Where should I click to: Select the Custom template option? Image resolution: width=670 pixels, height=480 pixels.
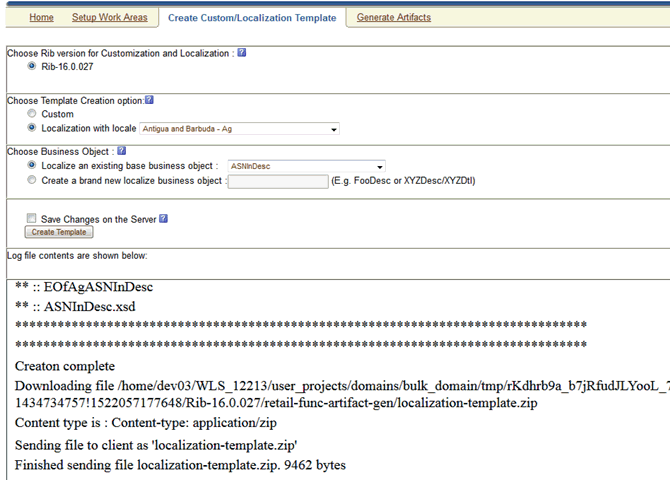pyautogui.click(x=32, y=114)
